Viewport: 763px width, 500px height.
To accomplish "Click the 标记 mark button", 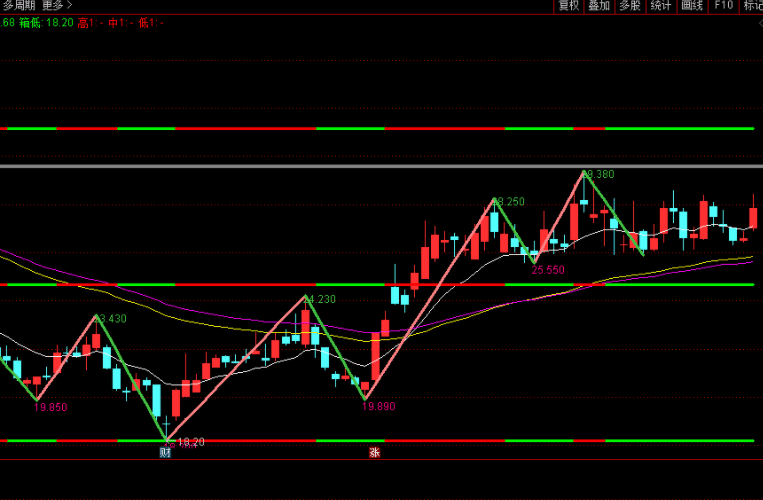I will point(752,6).
